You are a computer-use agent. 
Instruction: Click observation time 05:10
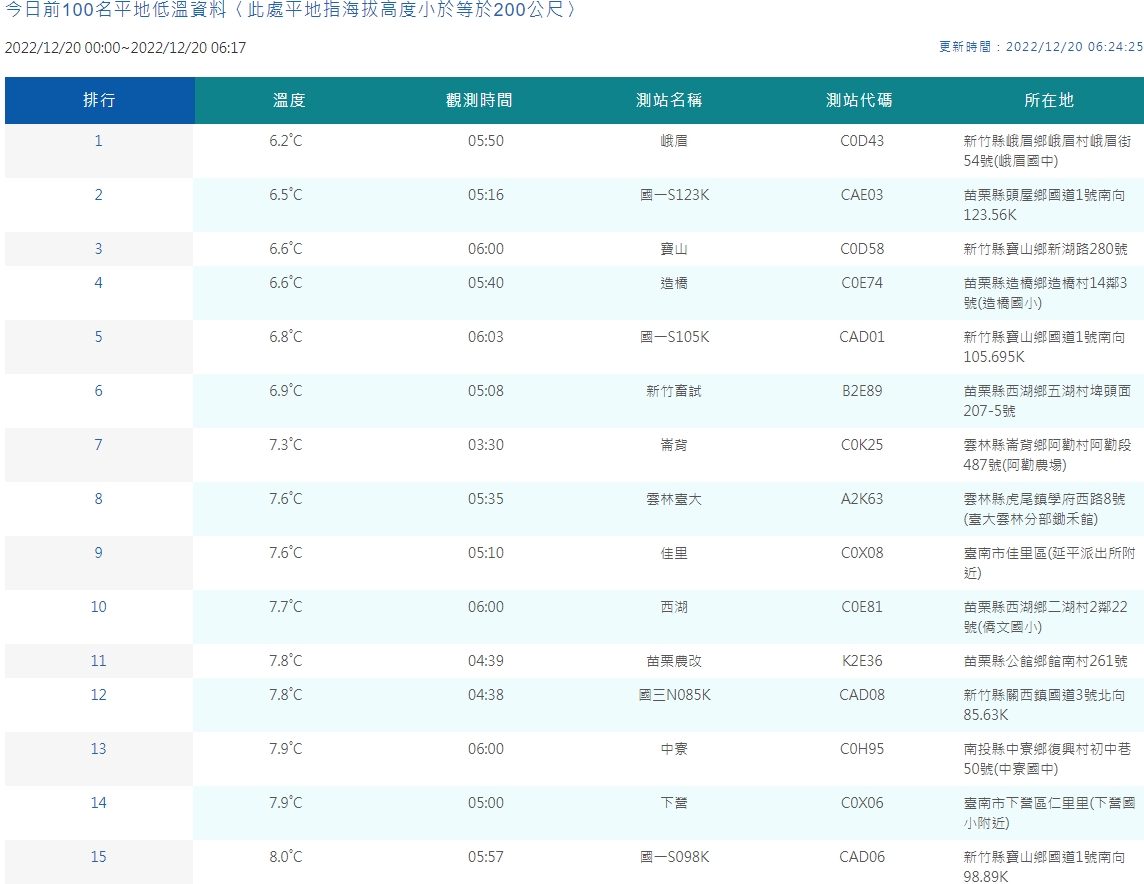click(x=485, y=553)
